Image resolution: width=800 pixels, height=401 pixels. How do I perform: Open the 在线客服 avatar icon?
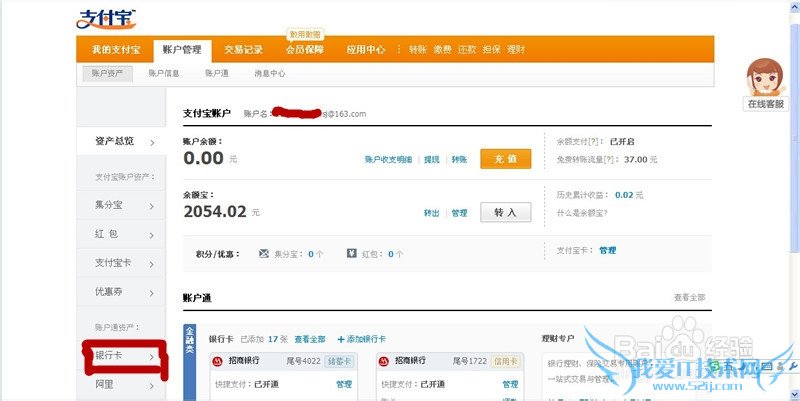pos(764,77)
